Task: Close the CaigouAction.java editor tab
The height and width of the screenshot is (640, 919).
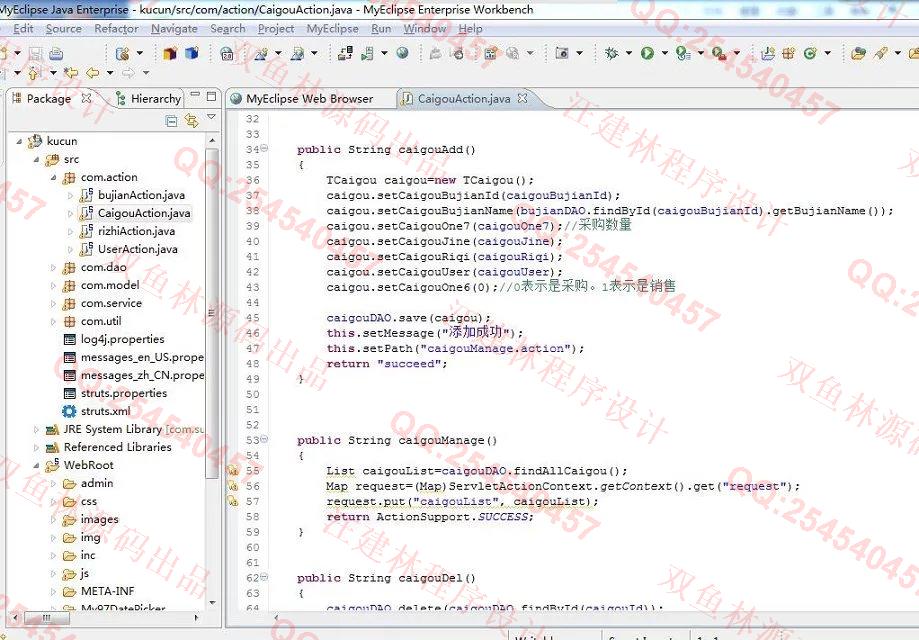Action: point(522,98)
